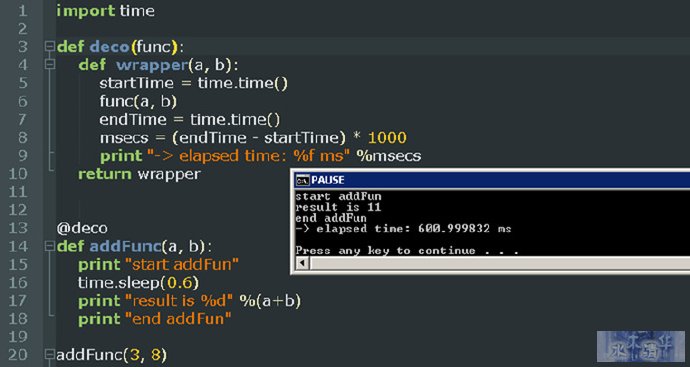Place cursor in time.sleep(0.6) call

point(139,283)
